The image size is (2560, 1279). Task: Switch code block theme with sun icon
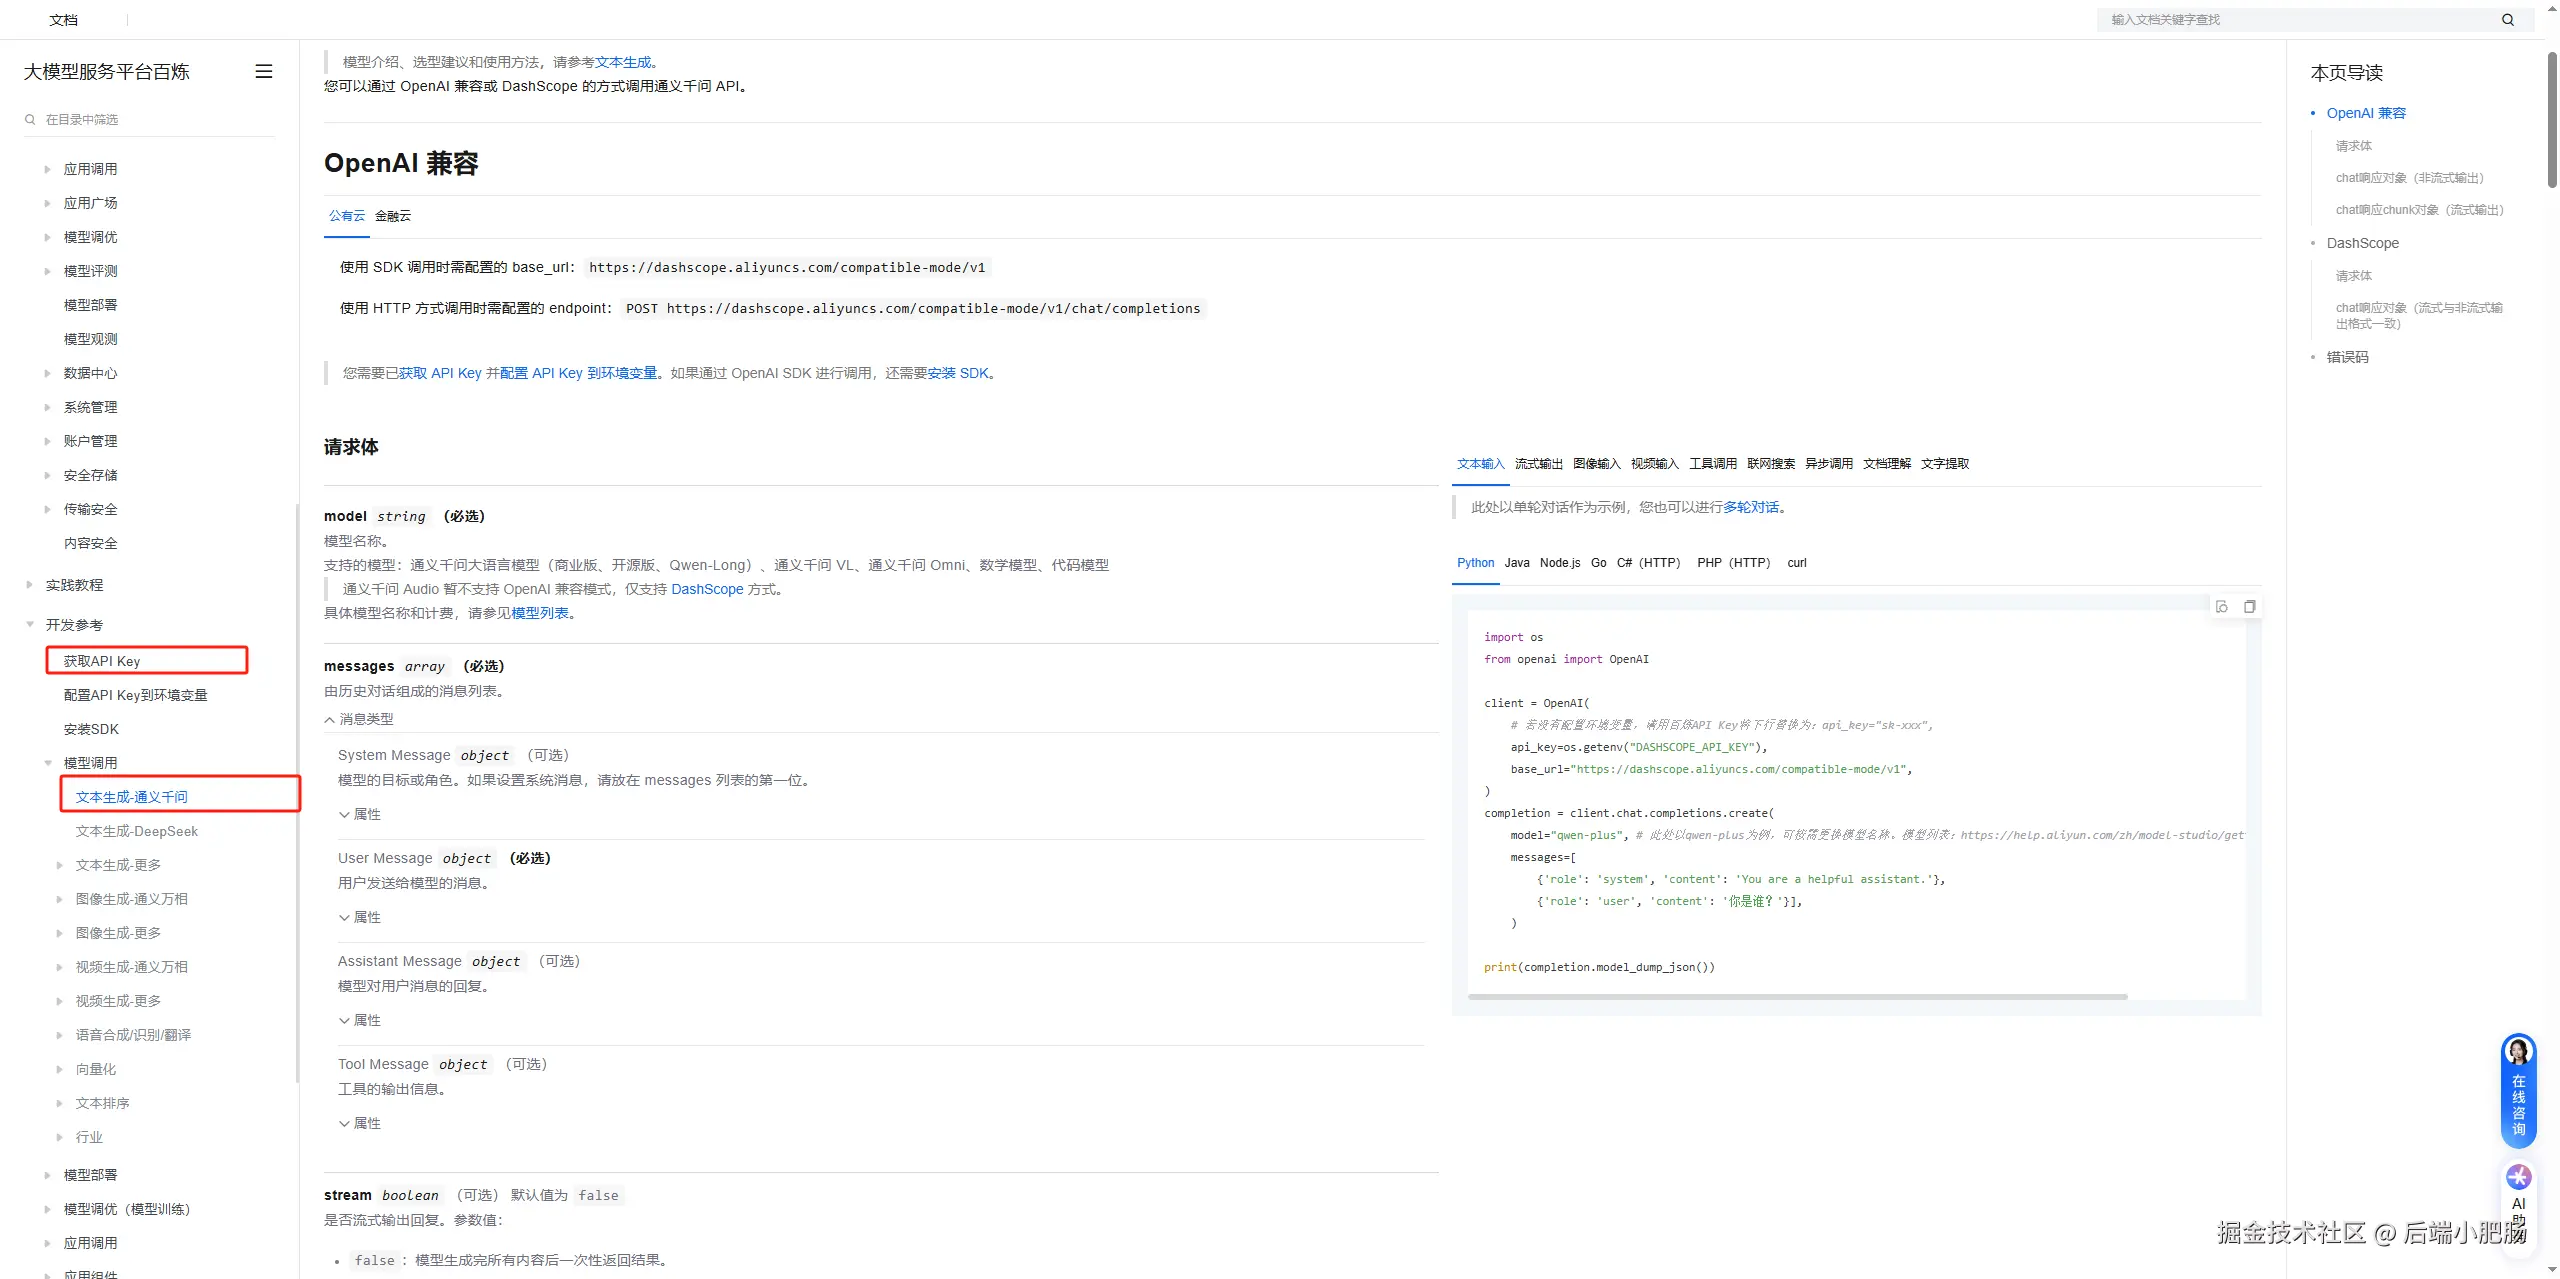2221,607
